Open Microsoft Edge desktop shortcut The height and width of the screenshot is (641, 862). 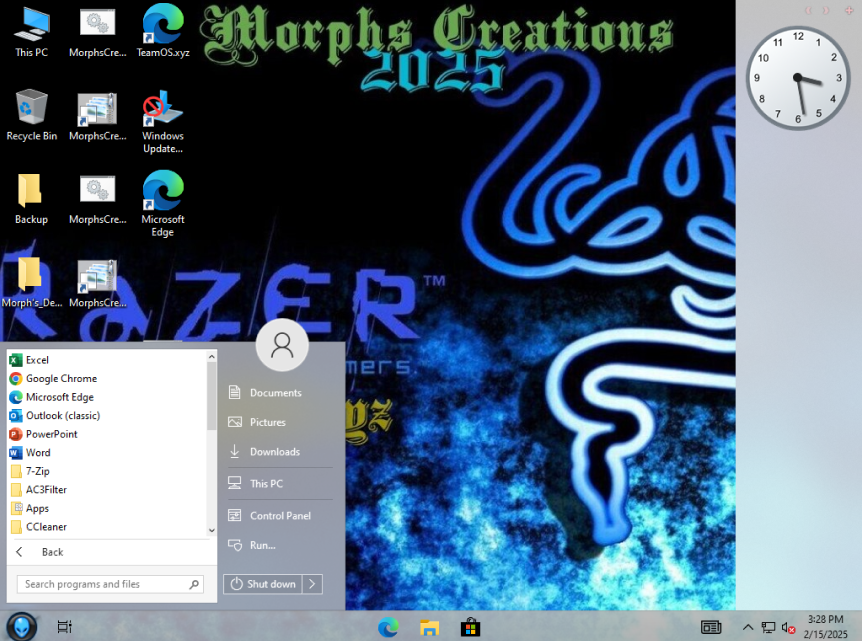163,204
